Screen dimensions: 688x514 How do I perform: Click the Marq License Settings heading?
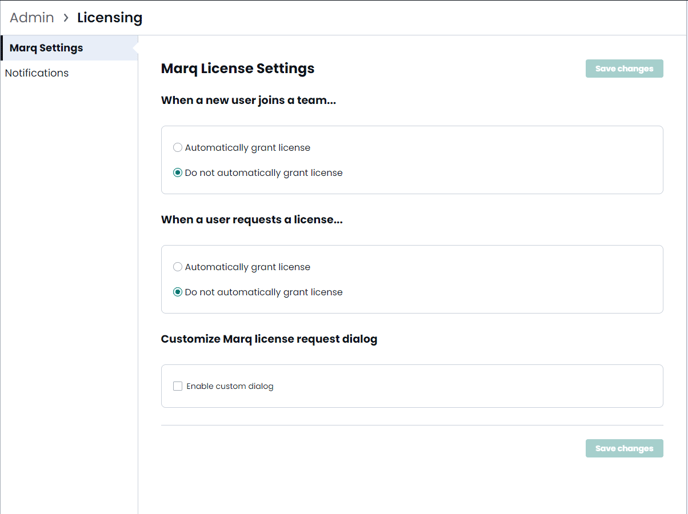coord(237,68)
